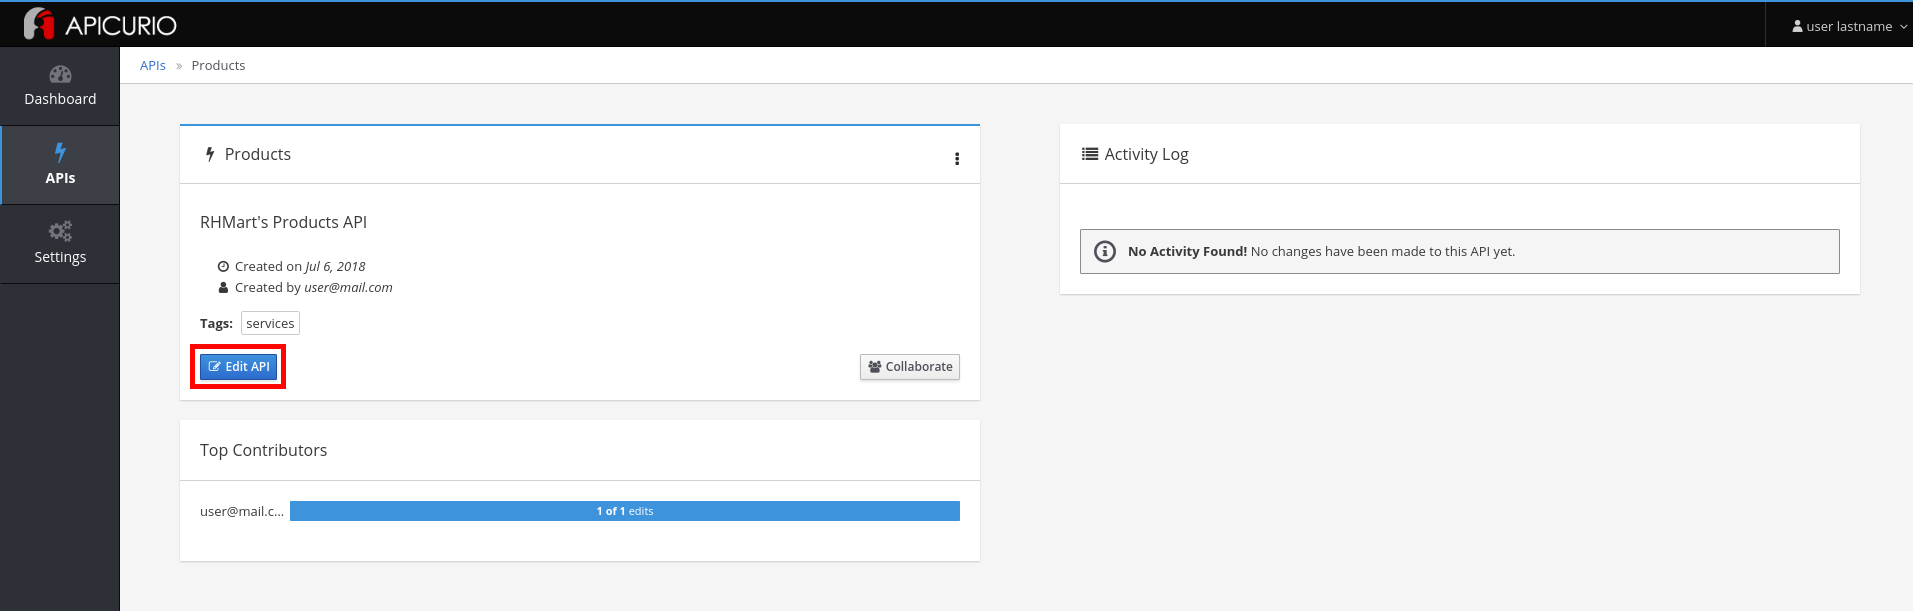The width and height of the screenshot is (1913, 611).
Task: Click the user icon beside Created by
Action: pyautogui.click(x=223, y=288)
